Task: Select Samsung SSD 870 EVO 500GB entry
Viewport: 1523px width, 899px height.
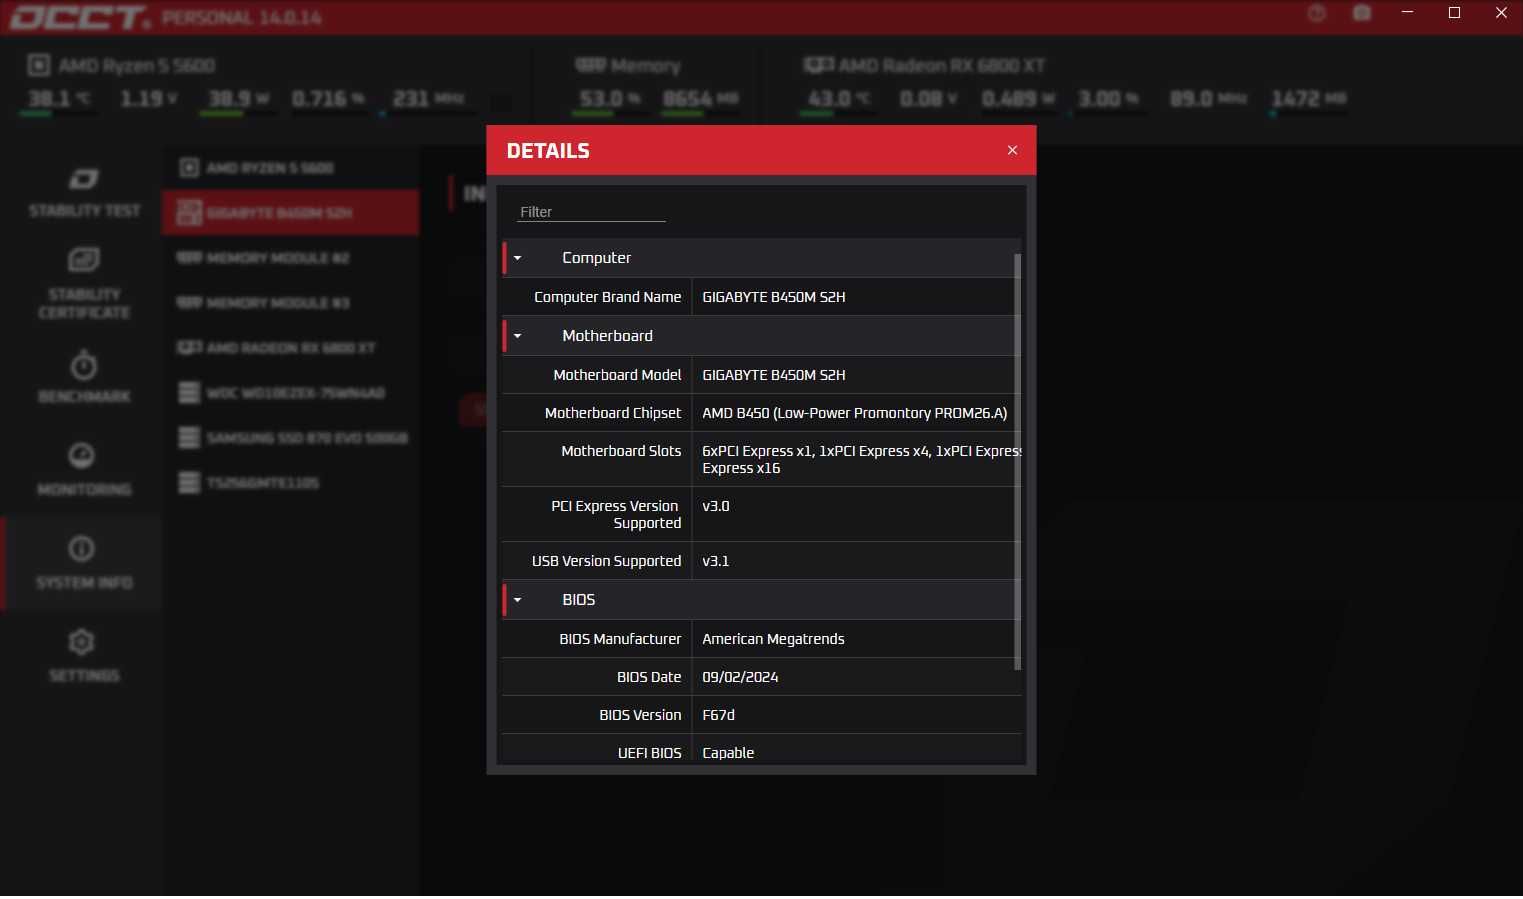Action: 291,438
